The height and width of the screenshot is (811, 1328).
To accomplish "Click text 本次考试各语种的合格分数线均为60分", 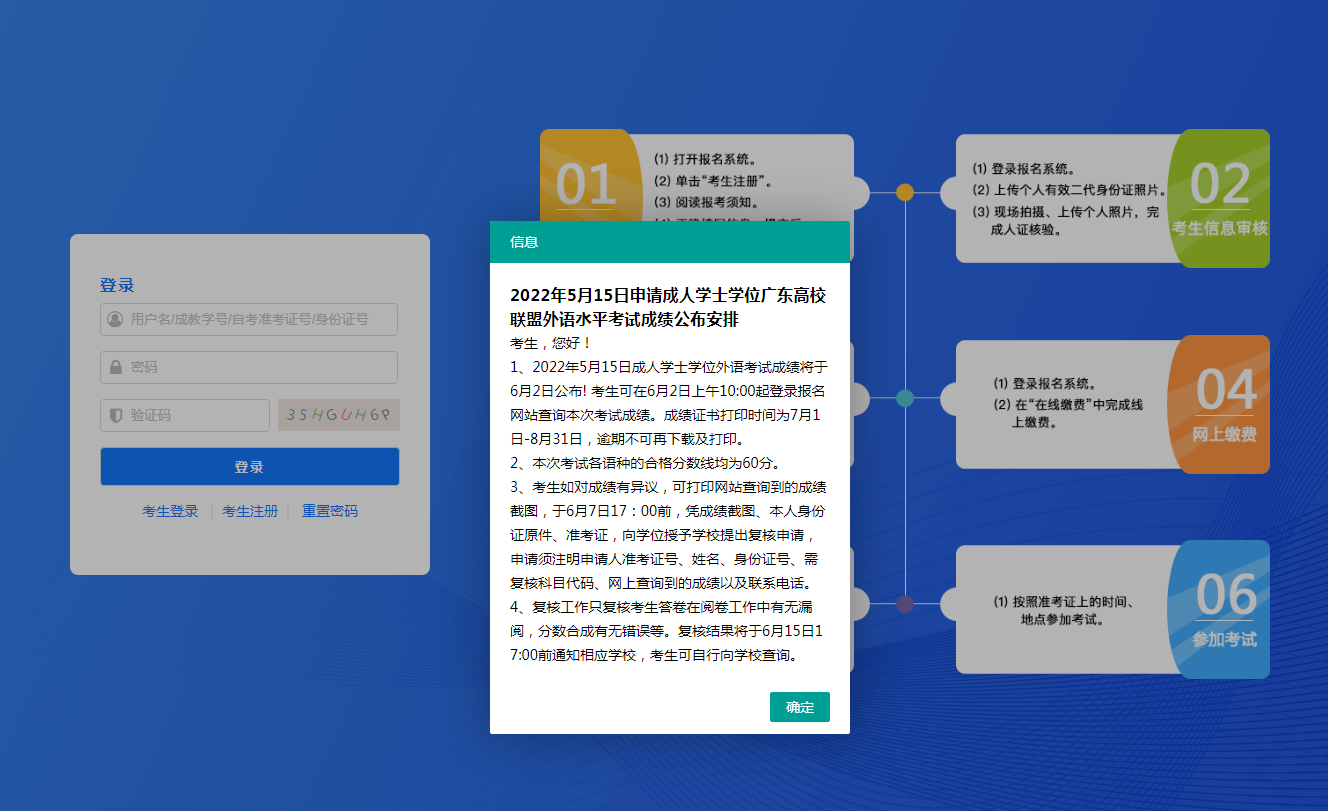I will [x=645, y=463].
